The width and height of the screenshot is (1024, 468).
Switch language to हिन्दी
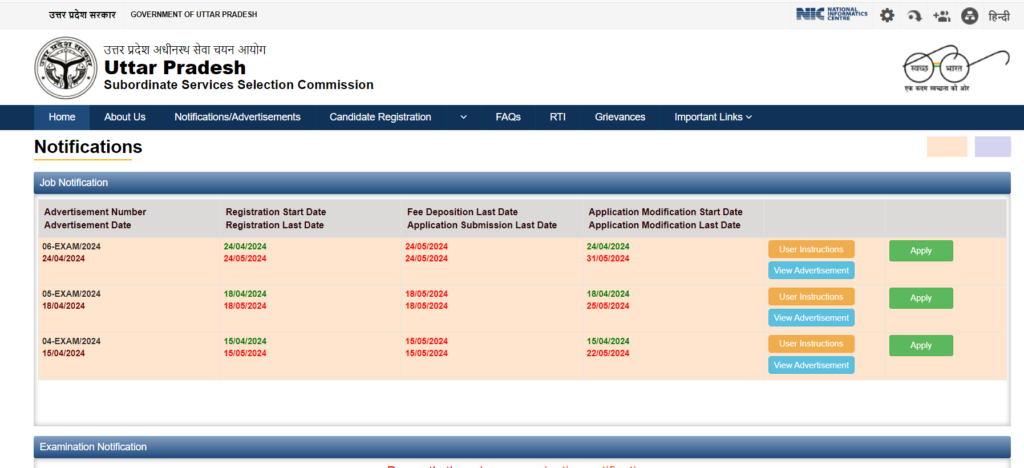pos(999,16)
